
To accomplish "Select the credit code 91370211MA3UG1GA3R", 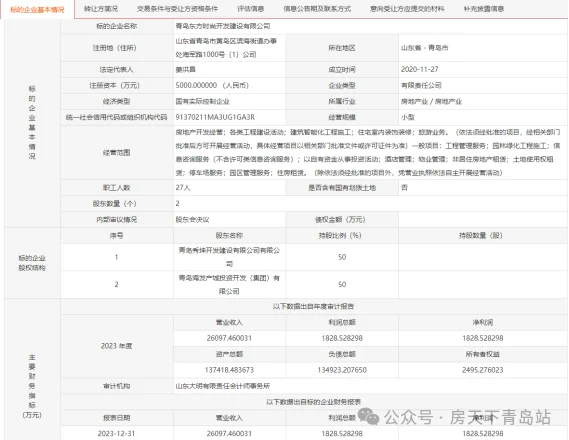I will pos(215,117).
